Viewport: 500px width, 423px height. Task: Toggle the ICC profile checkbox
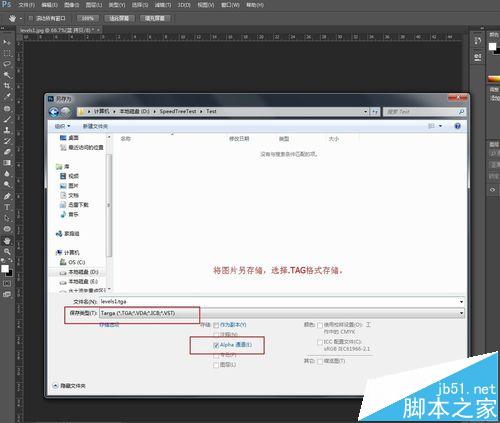click(x=320, y=342)
